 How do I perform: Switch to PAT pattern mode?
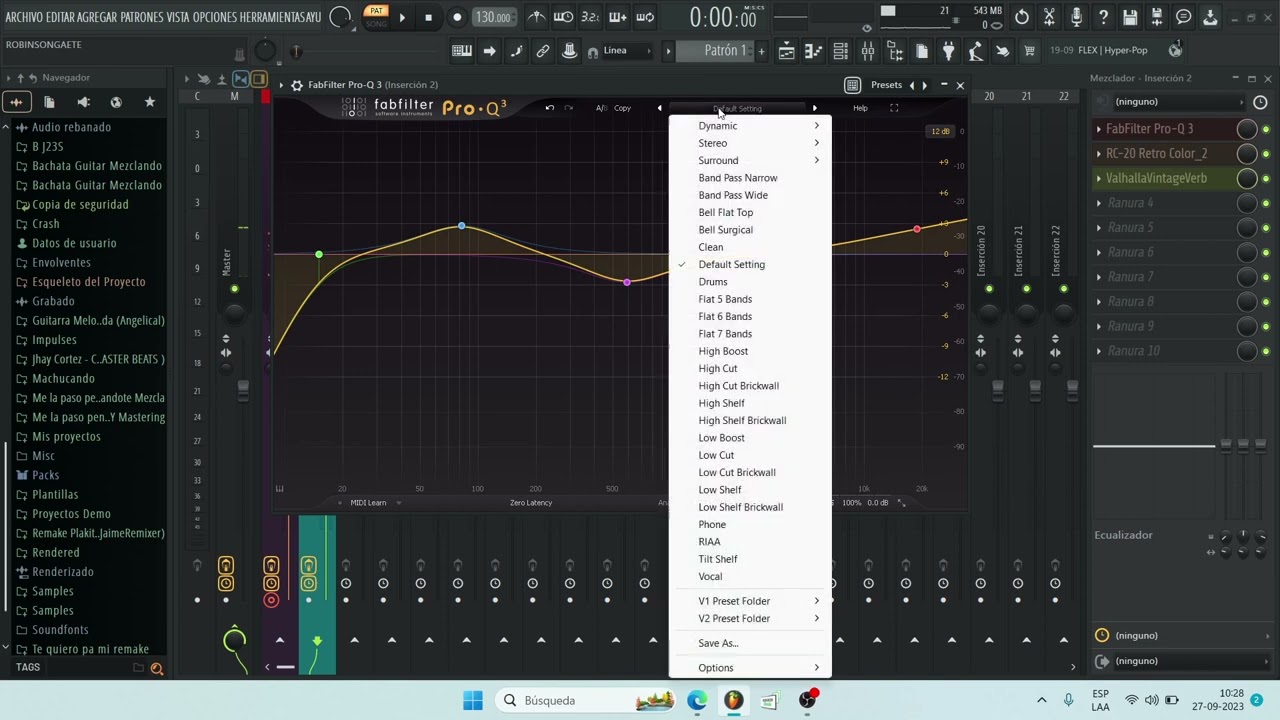coord(376,11)
